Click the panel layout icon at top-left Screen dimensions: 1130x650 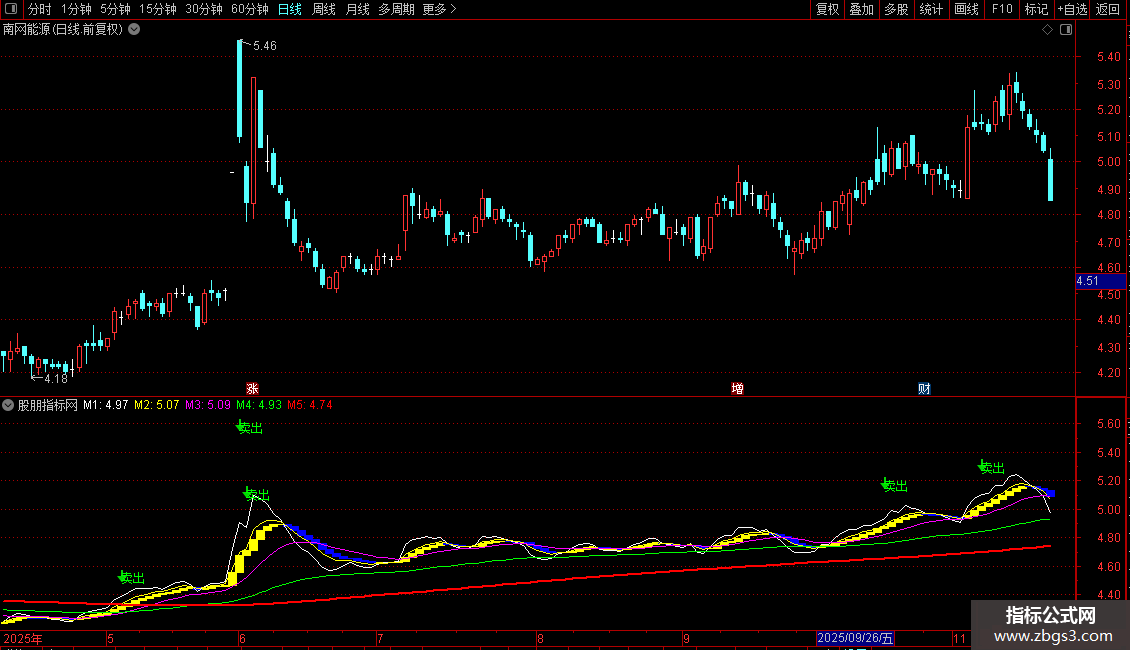point(11,9)
